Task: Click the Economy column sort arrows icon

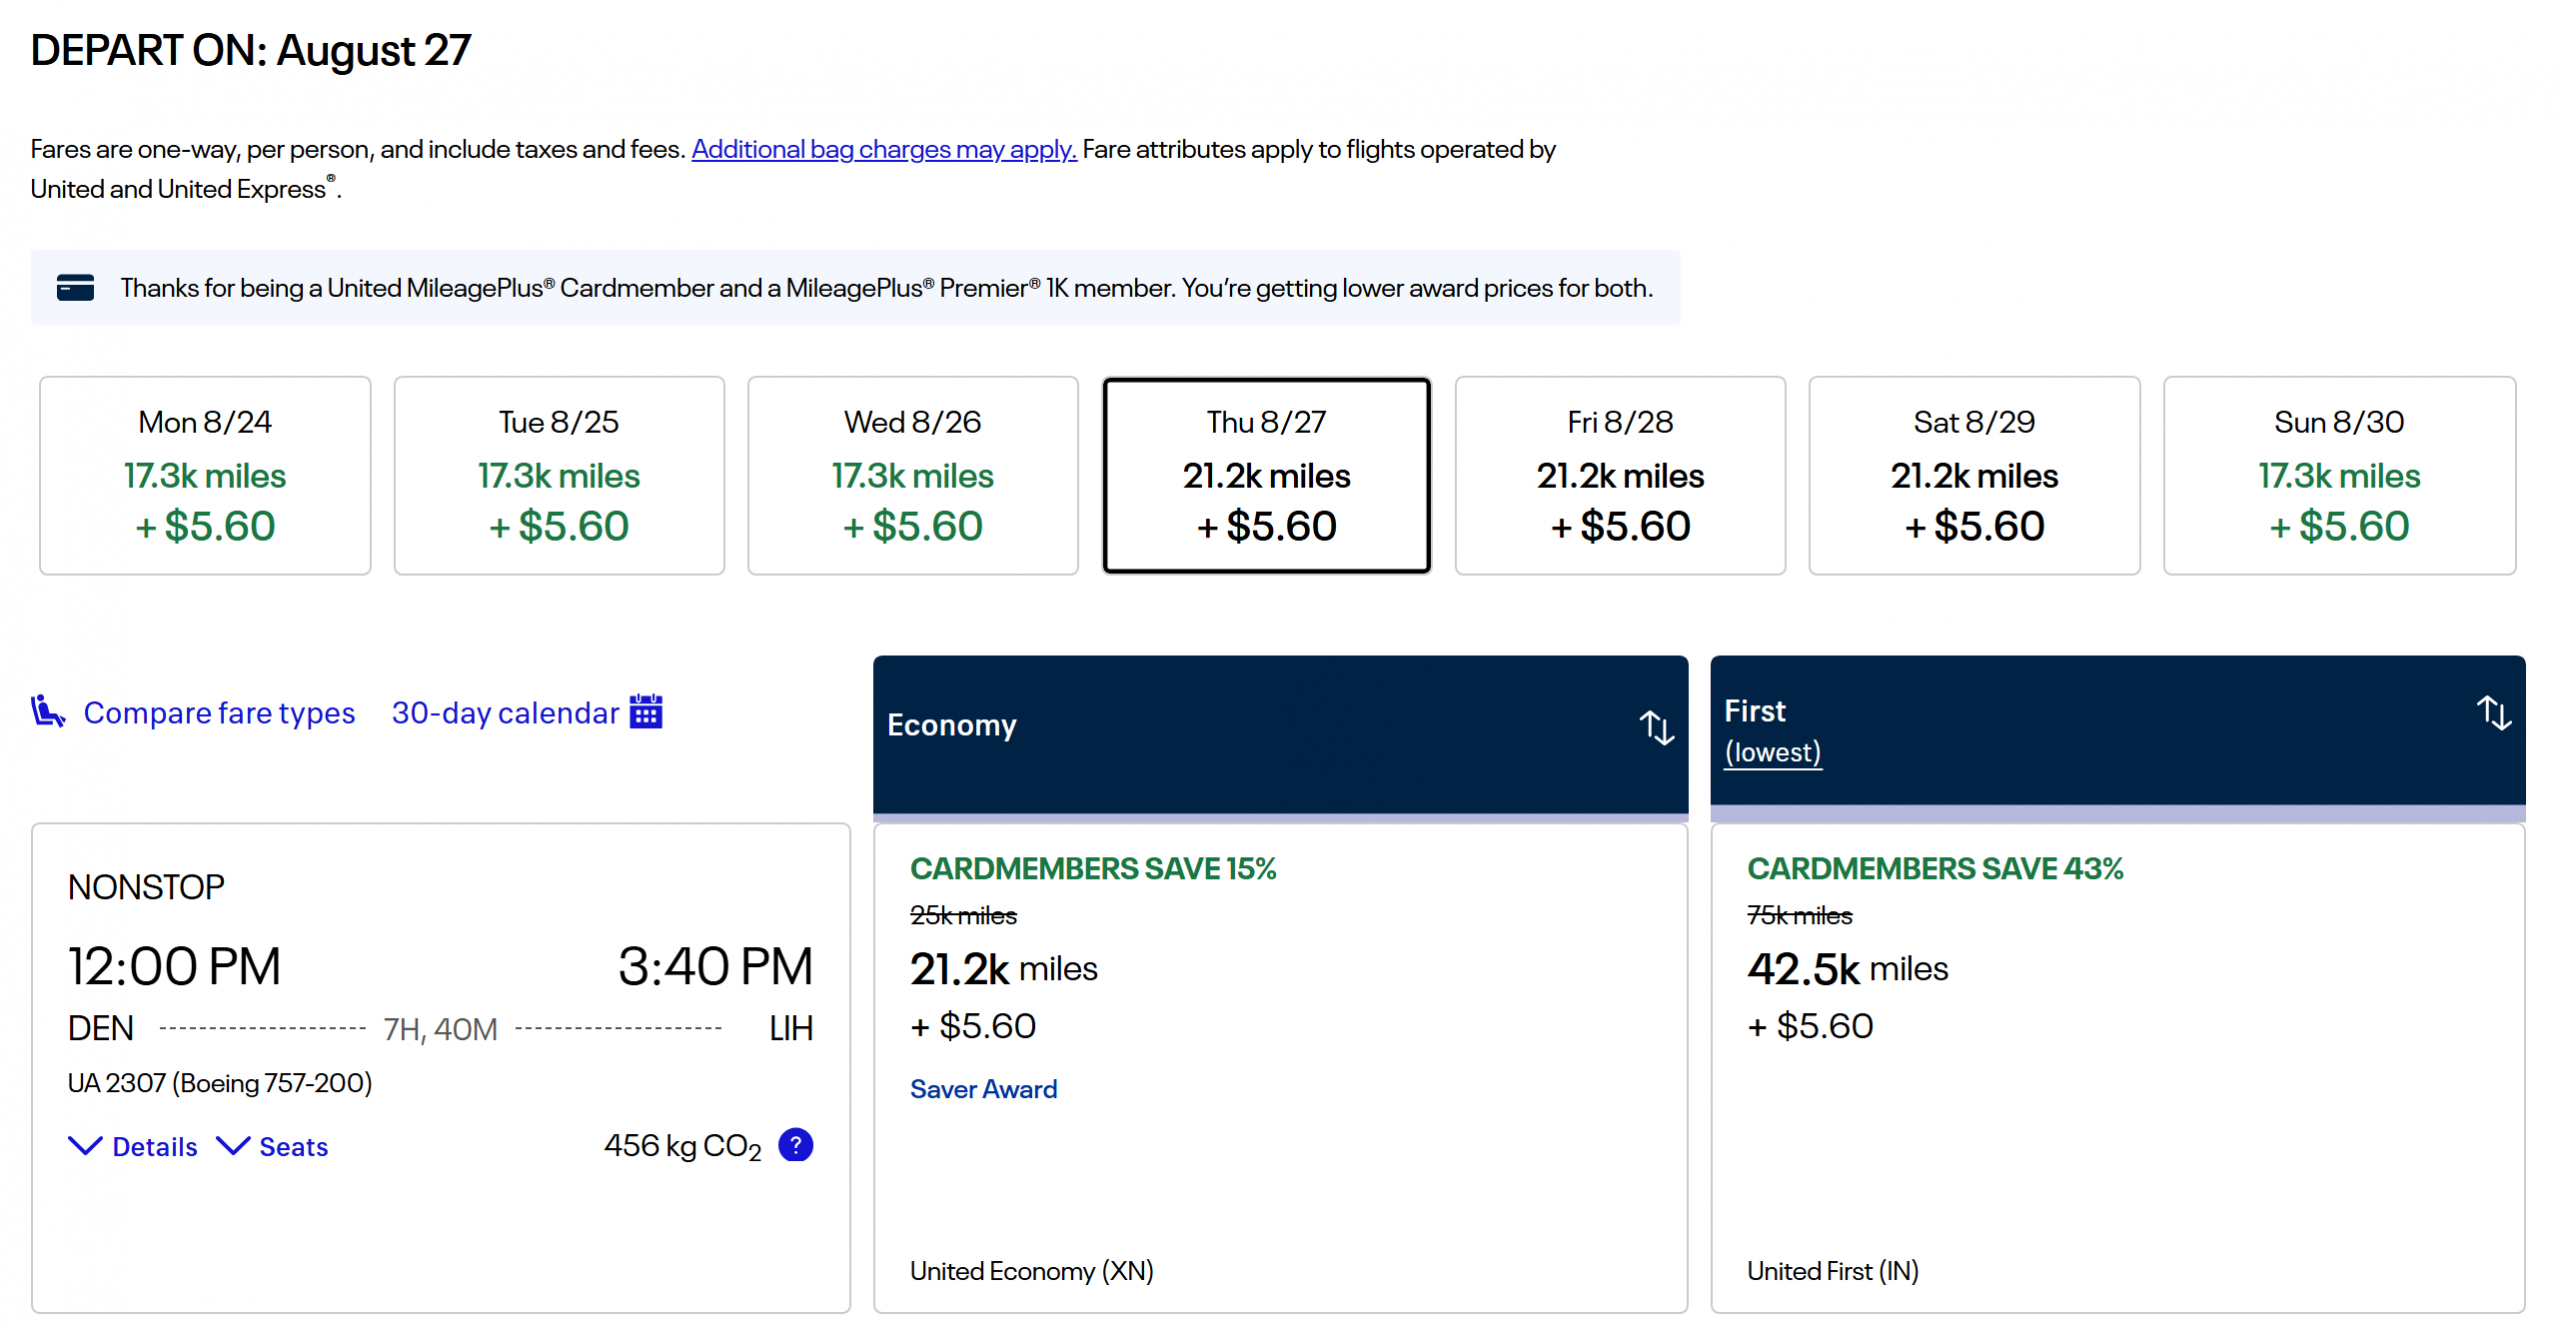Action: 1655,727
